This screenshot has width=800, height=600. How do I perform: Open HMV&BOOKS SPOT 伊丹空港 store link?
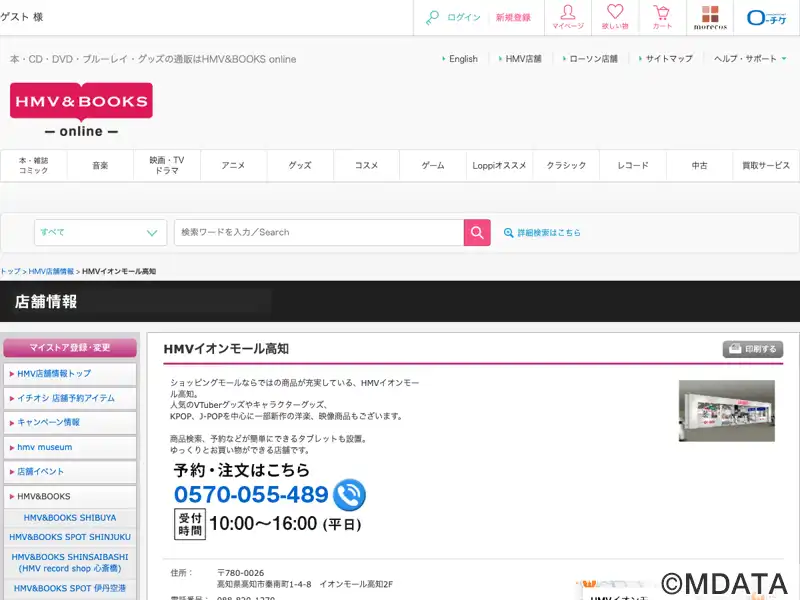(70, 588)
